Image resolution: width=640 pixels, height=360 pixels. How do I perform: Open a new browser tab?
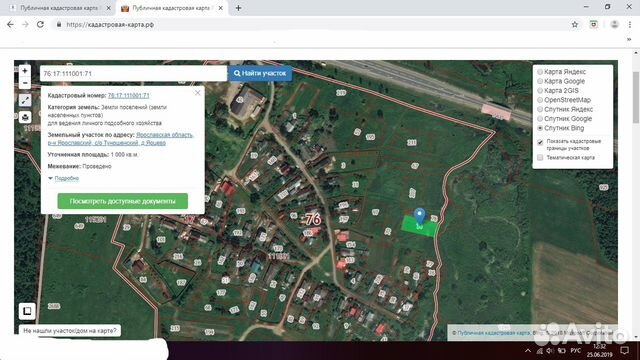(x=238, y=8)
